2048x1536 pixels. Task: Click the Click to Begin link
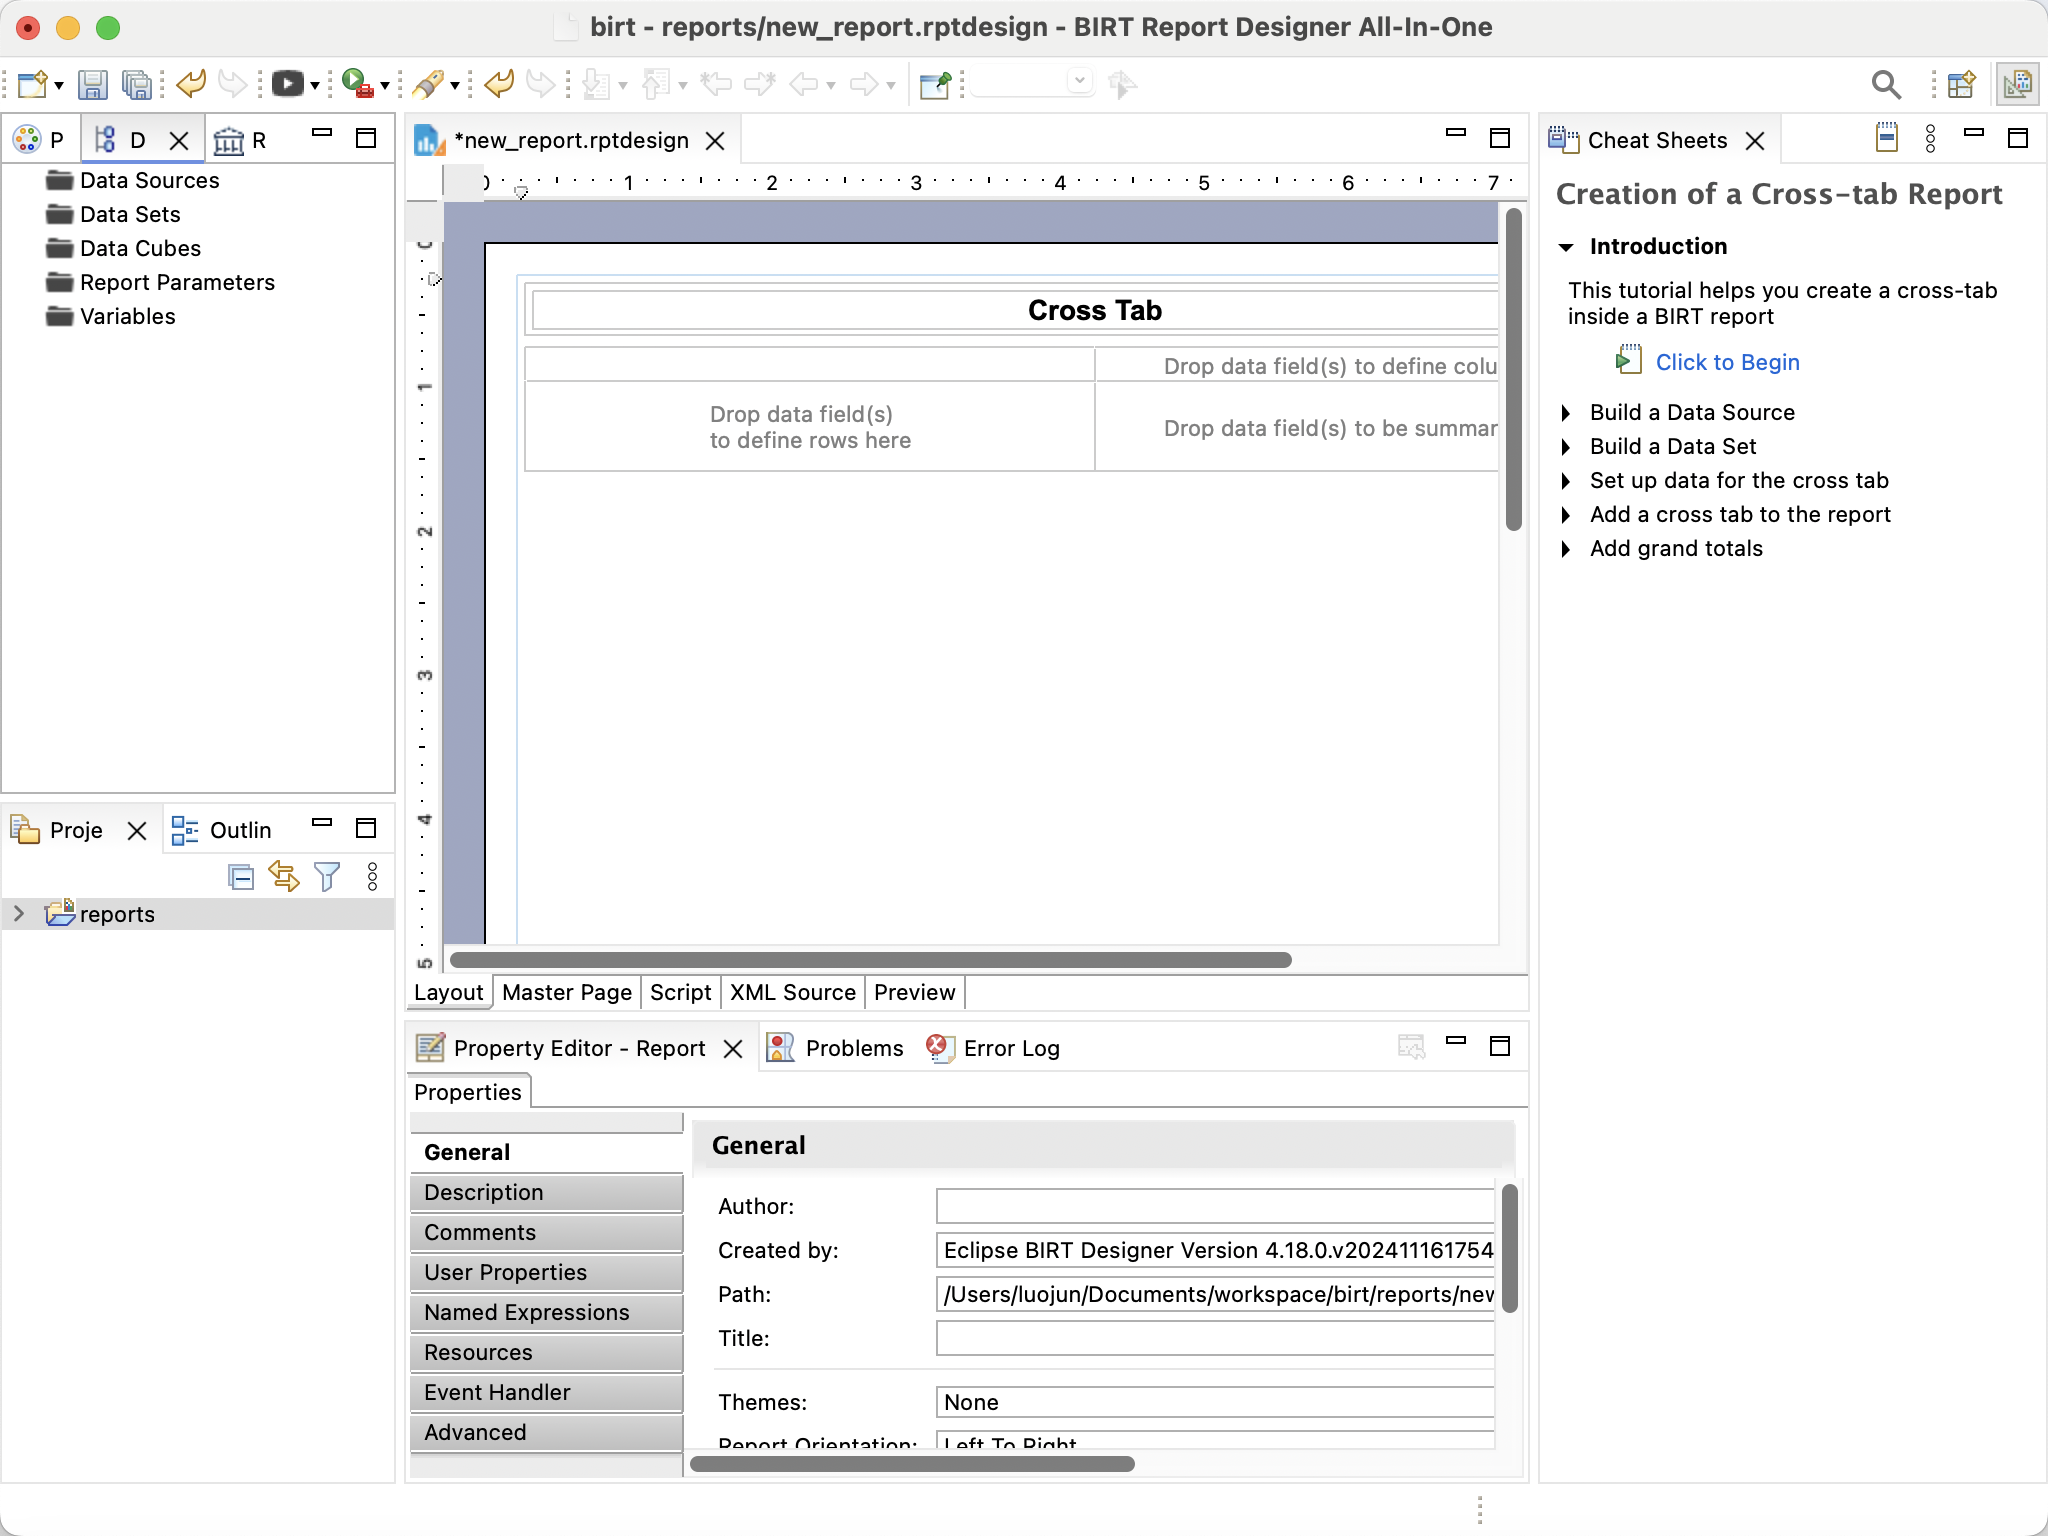pos(1727,362)
